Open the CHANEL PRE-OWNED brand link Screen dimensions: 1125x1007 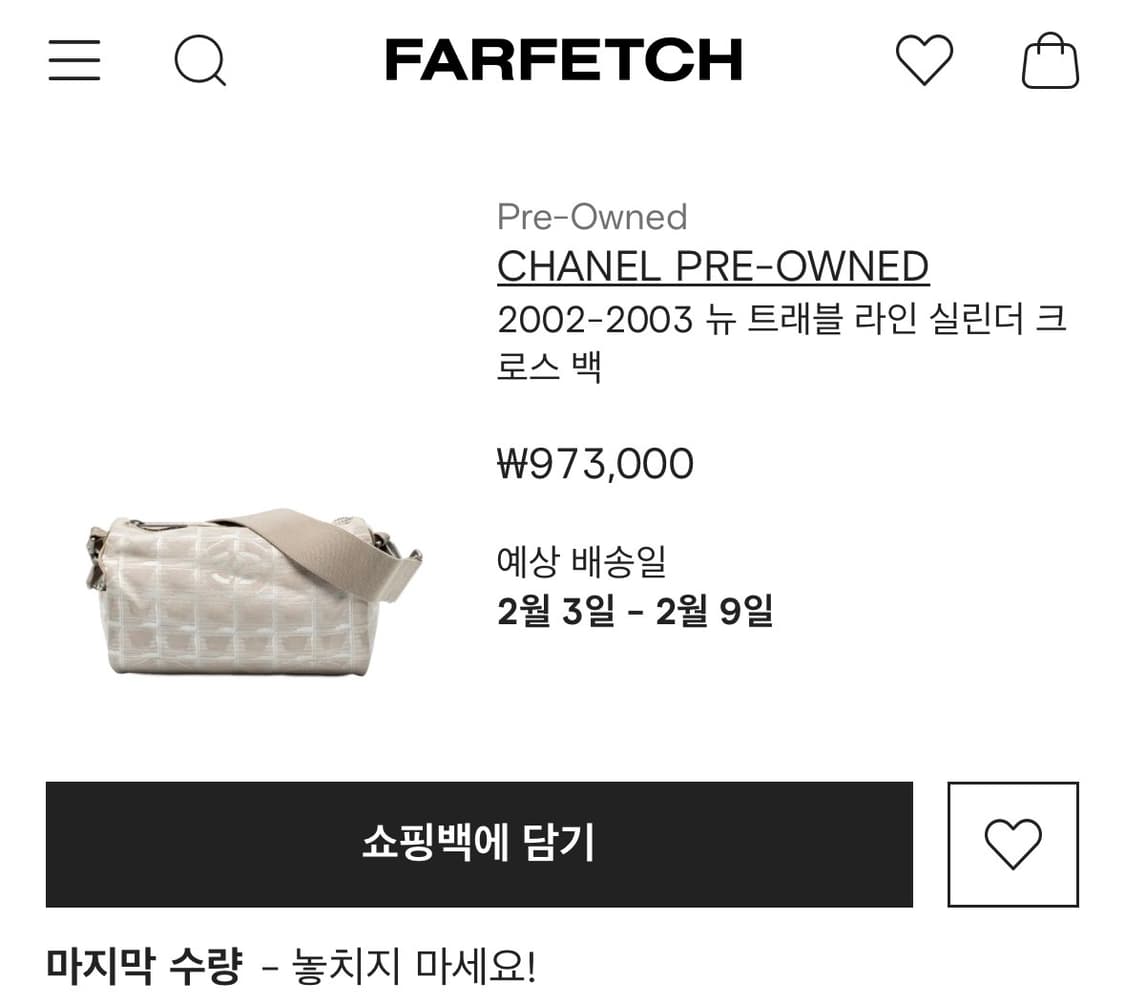(x=712, y=266)
